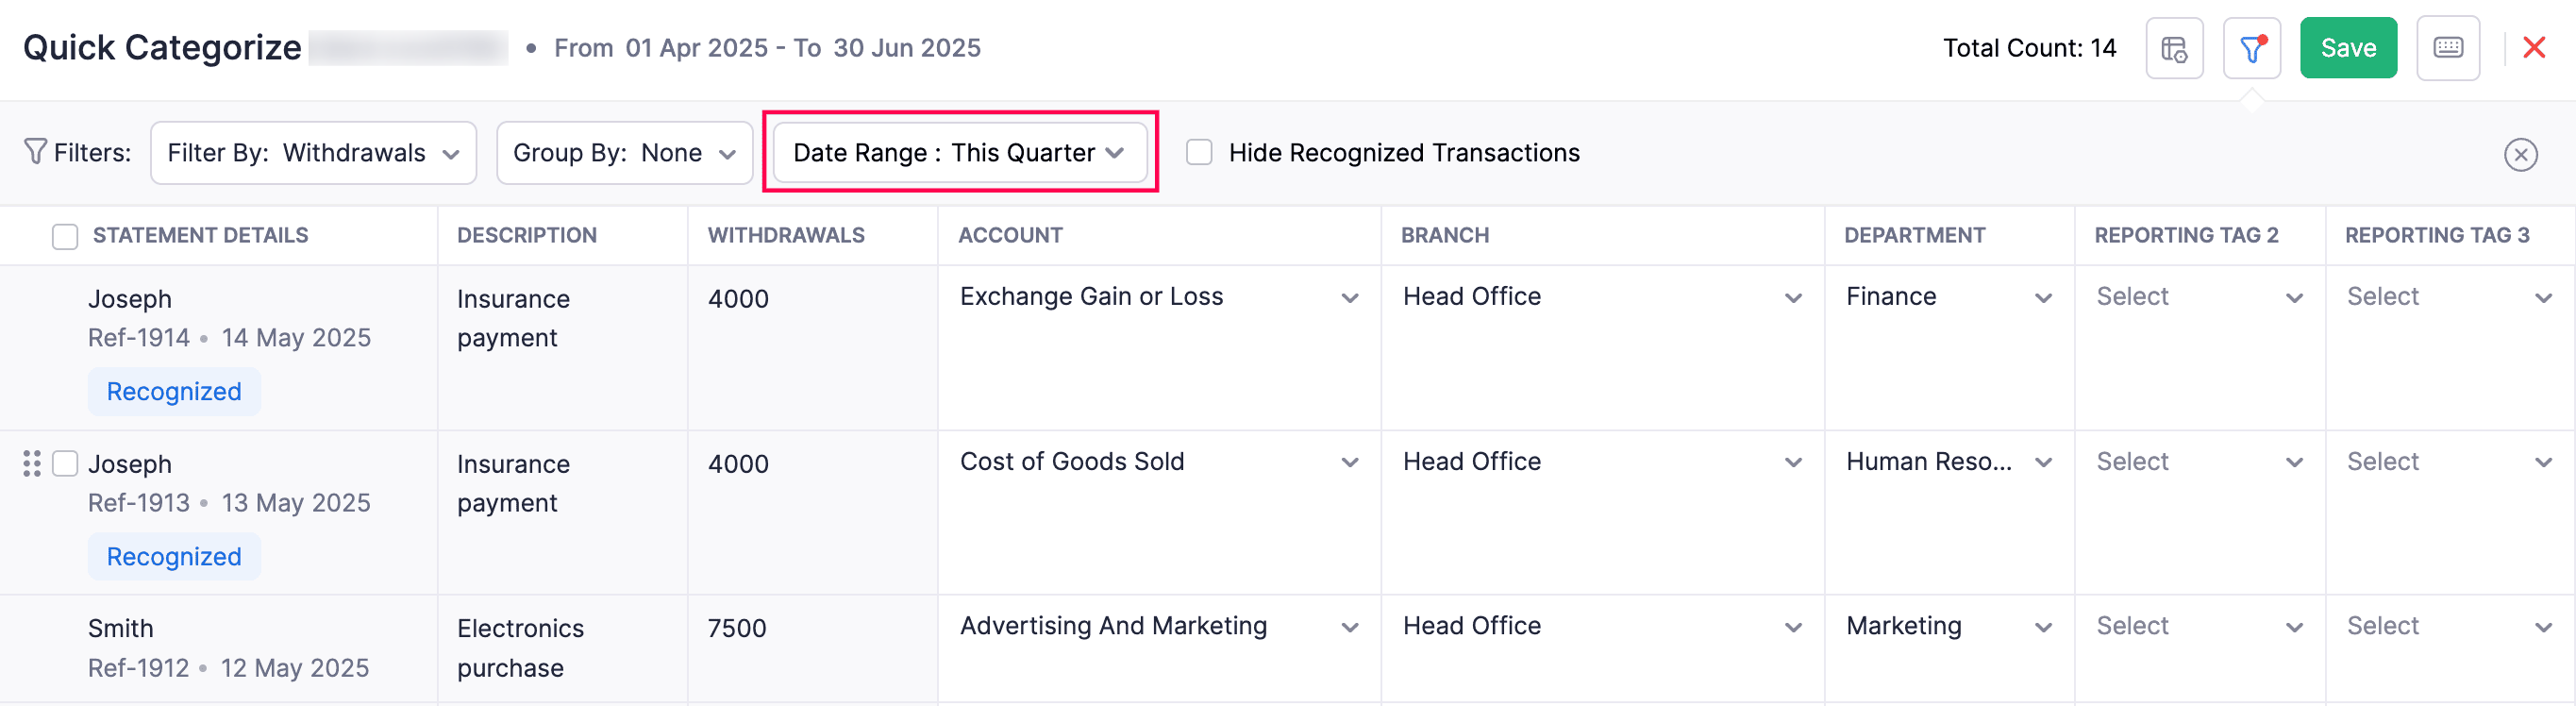Clear applied filters with the circled X icon
The height and width of the screenshot is (706, 2576).
coord(2521,154)
